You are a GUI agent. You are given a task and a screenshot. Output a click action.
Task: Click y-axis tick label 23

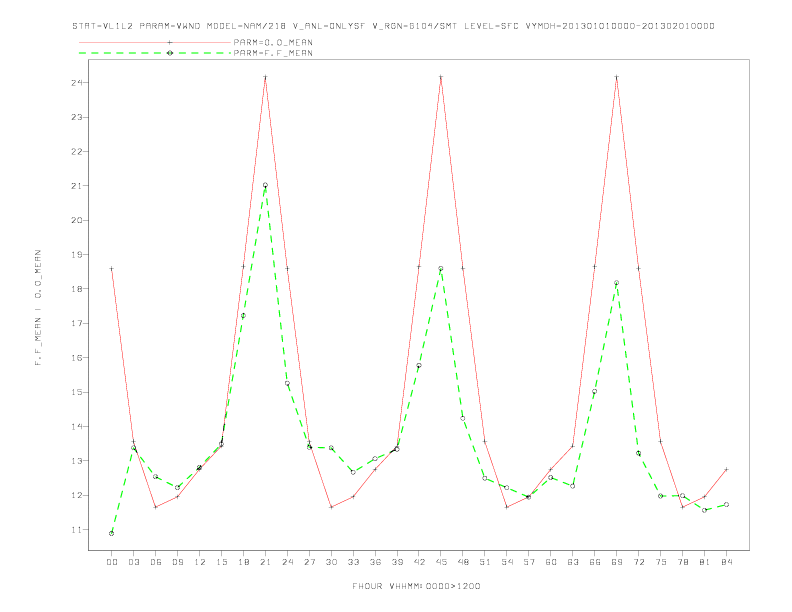(76, 117)
